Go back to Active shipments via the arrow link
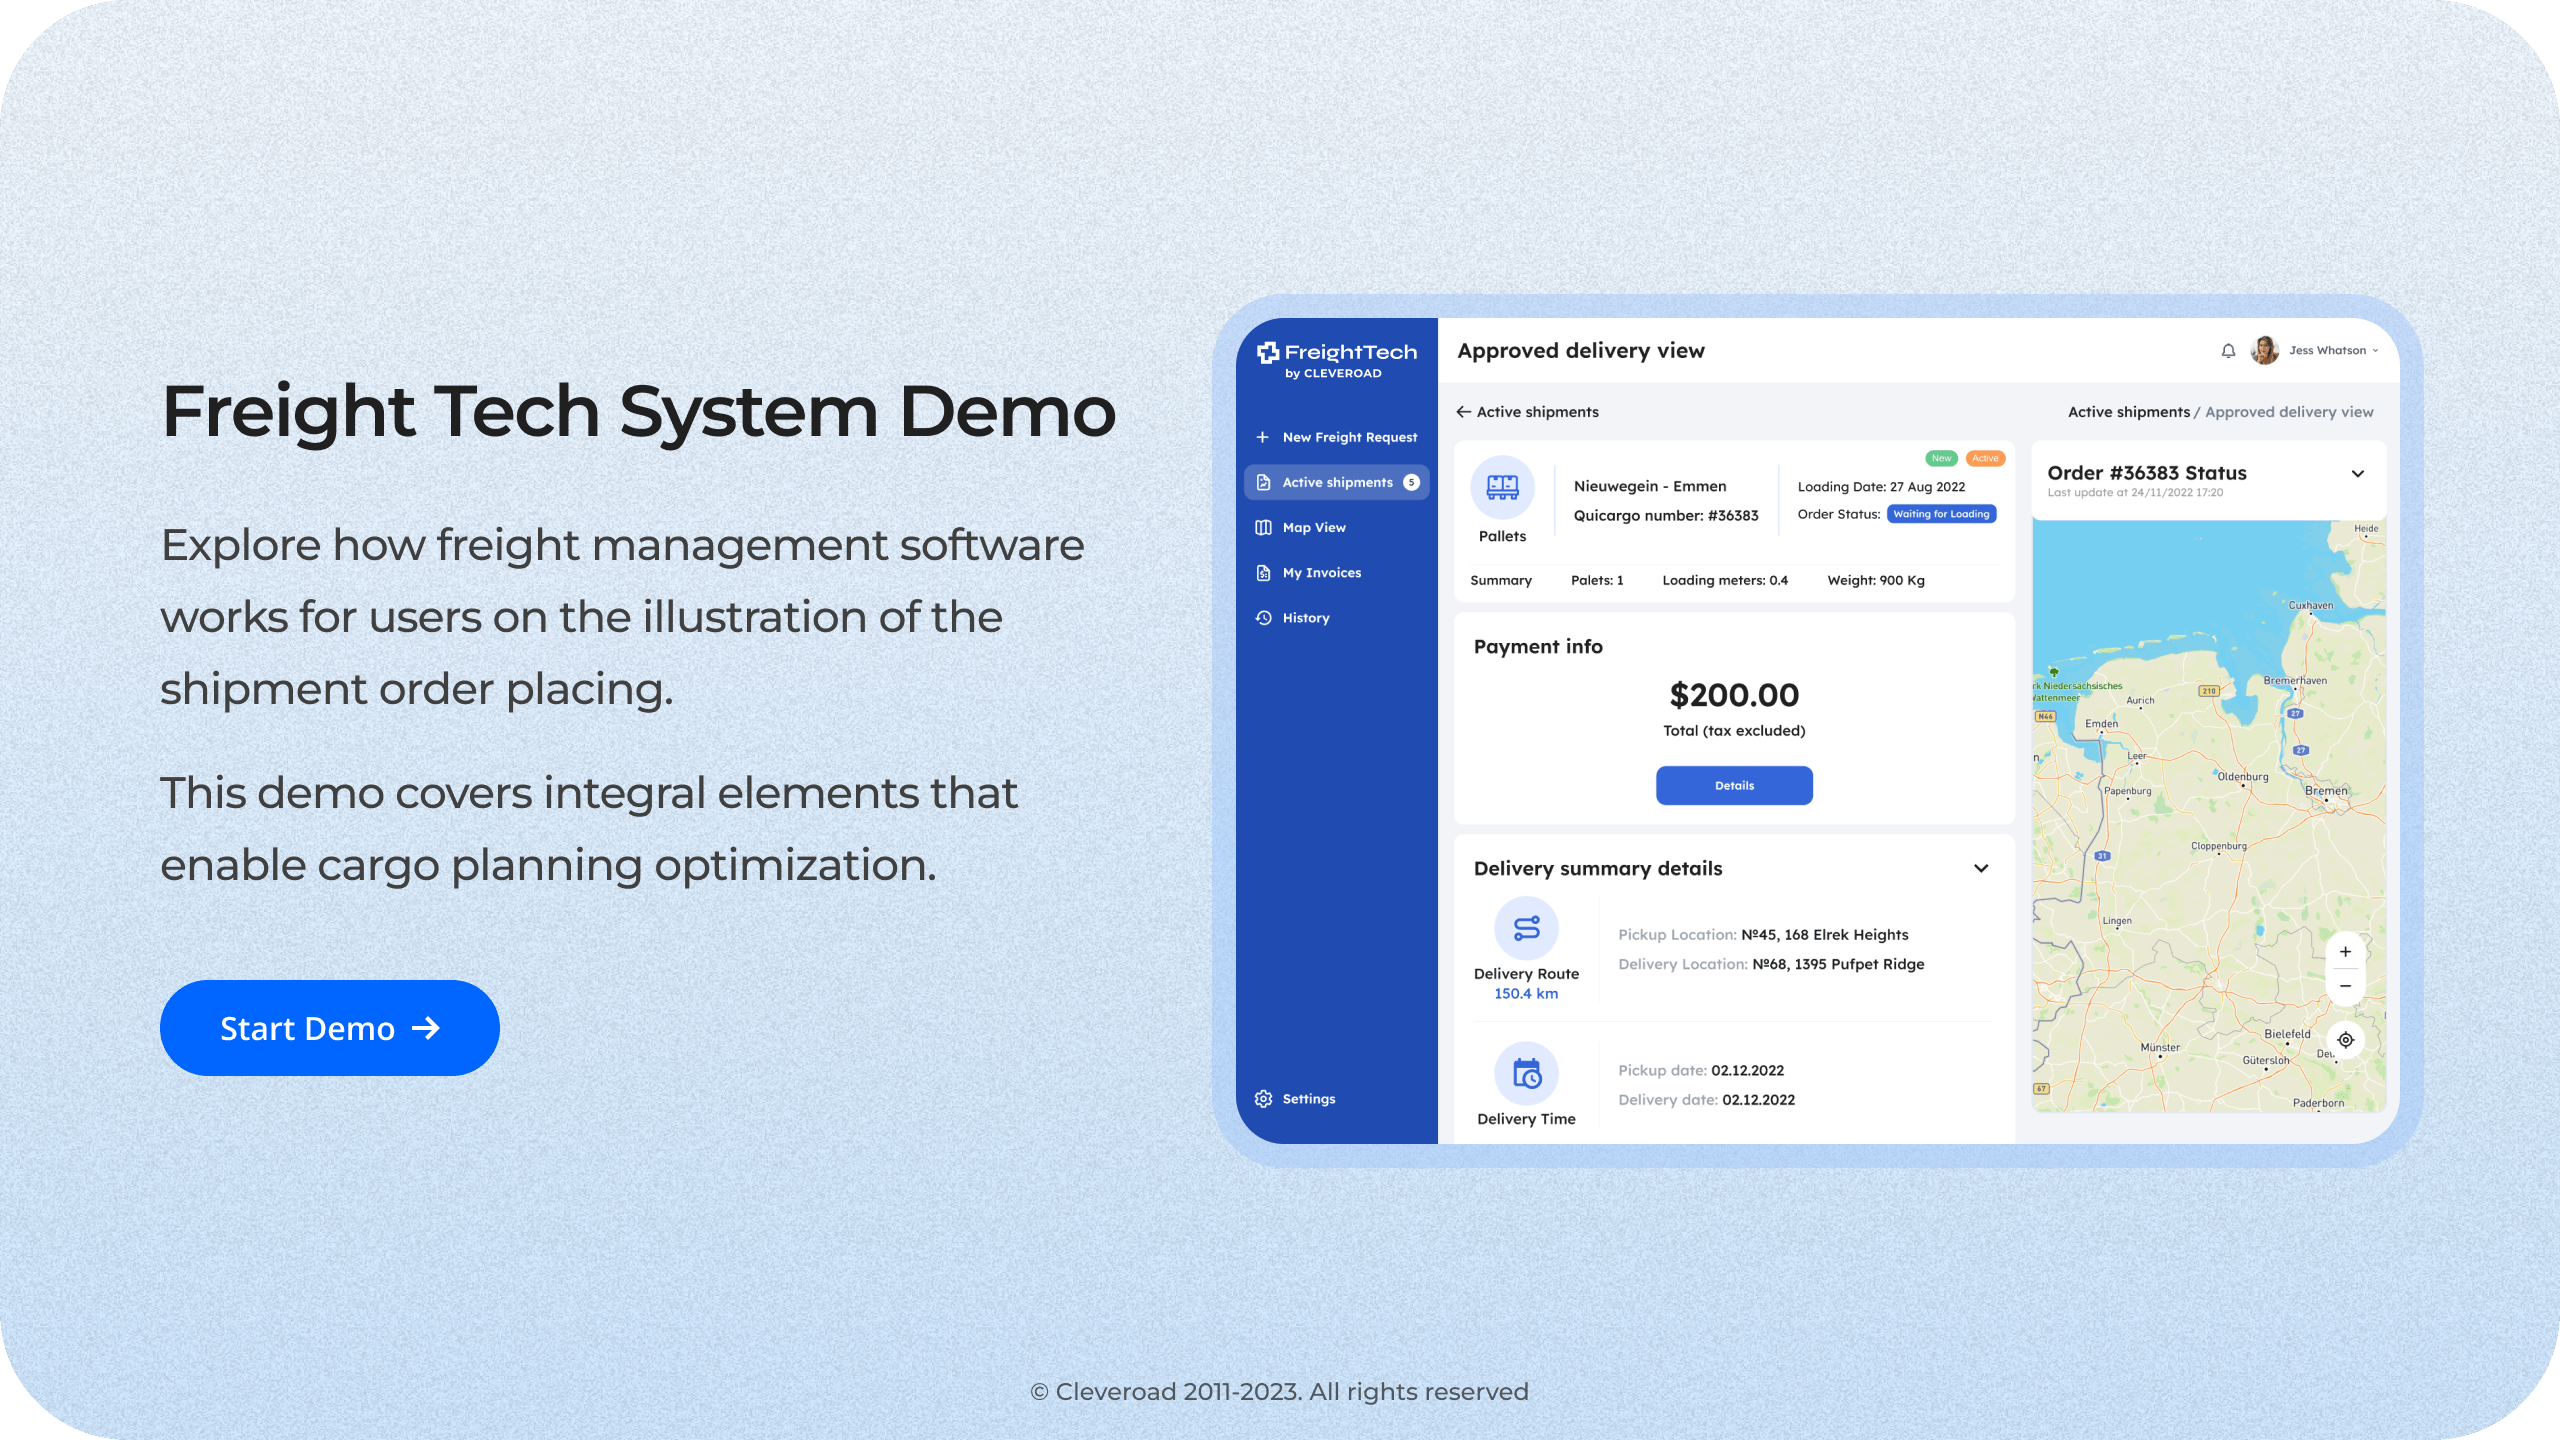Screen dimensions: 2560x1440 point(1527,412)
